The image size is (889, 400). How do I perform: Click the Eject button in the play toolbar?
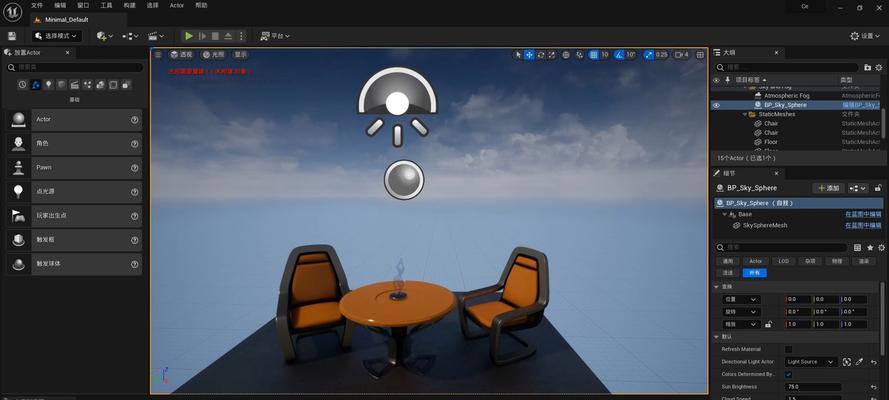click(228, 36)
